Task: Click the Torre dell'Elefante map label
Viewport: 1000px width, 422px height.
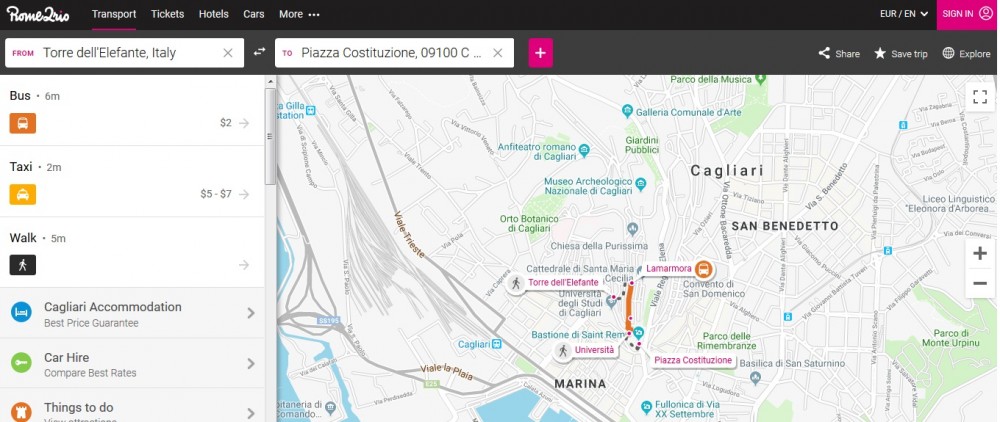Action: [564, 282]
